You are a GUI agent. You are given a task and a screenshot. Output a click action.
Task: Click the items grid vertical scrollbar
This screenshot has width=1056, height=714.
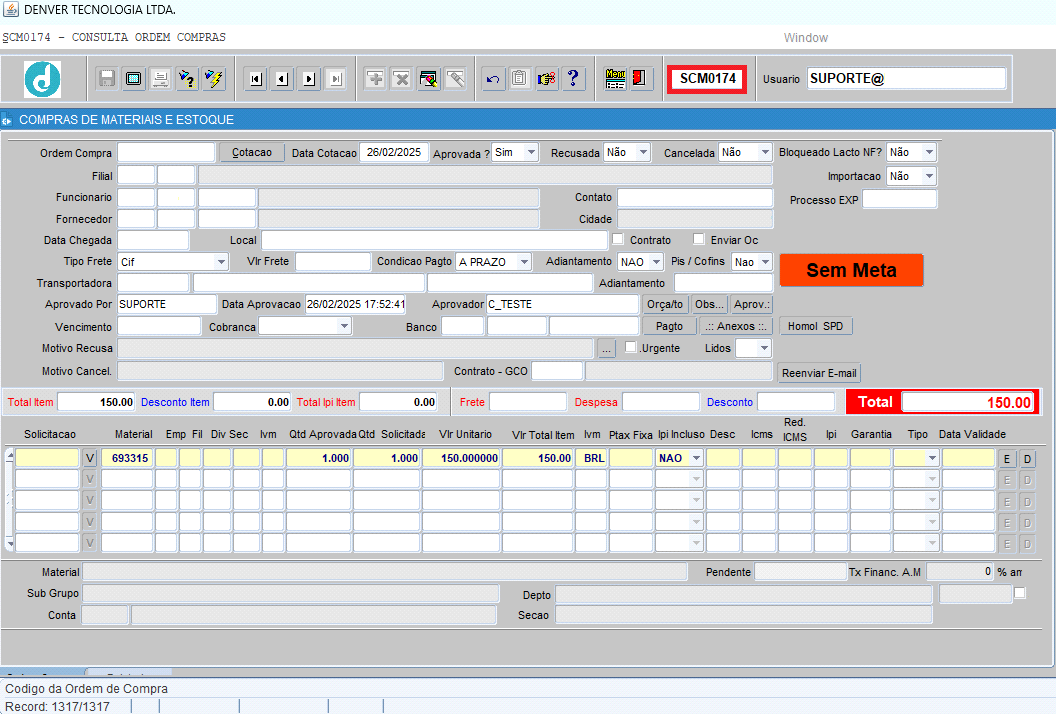(9, 500)
